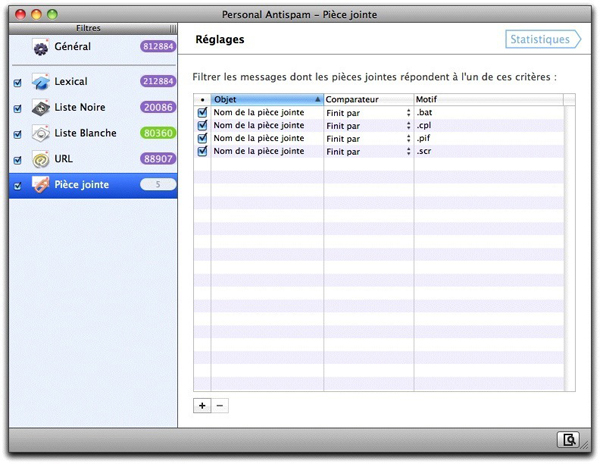The width and height of the screenshot is (600, 464).
Task: Select the URL filter row
Action: (93, 159)
